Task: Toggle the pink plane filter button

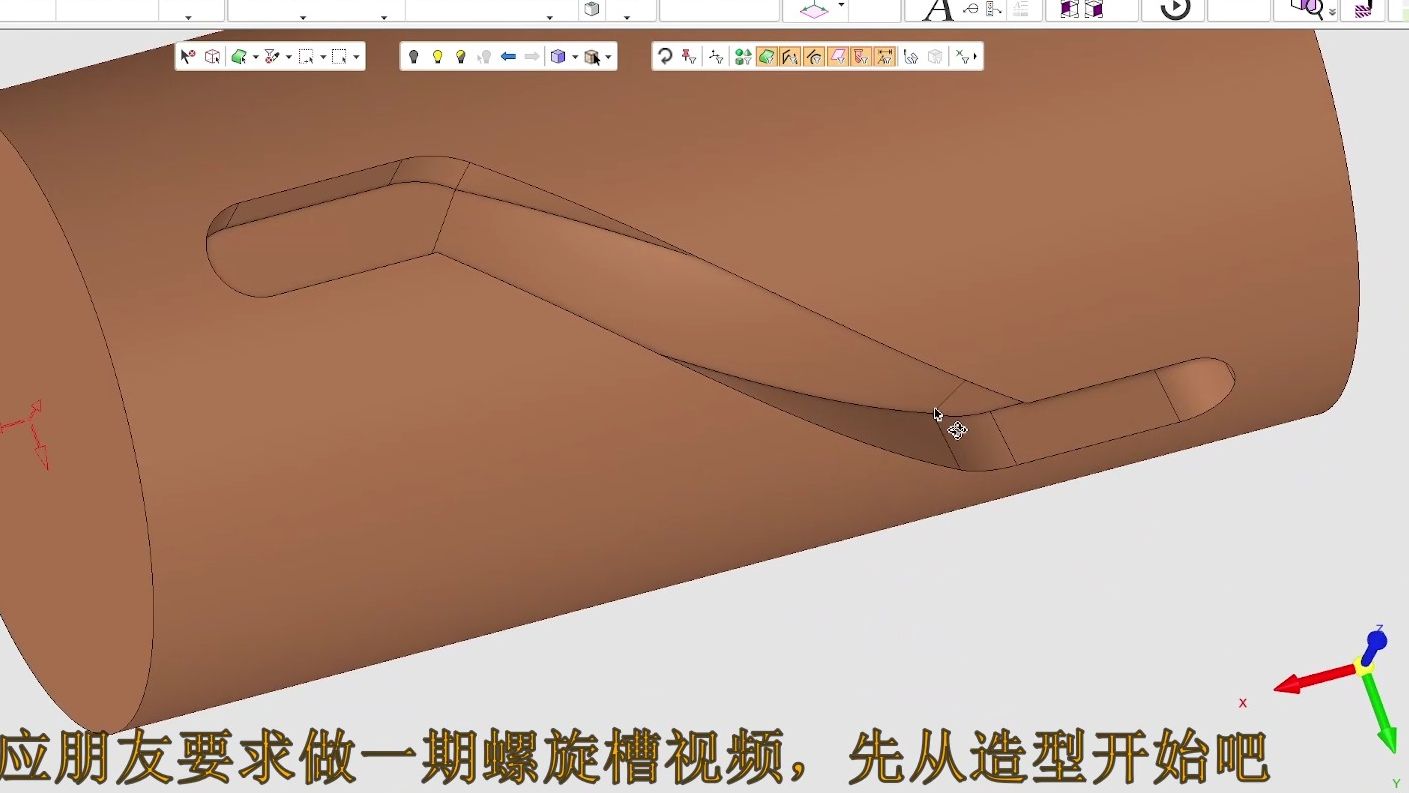Action: coord(838,57)
